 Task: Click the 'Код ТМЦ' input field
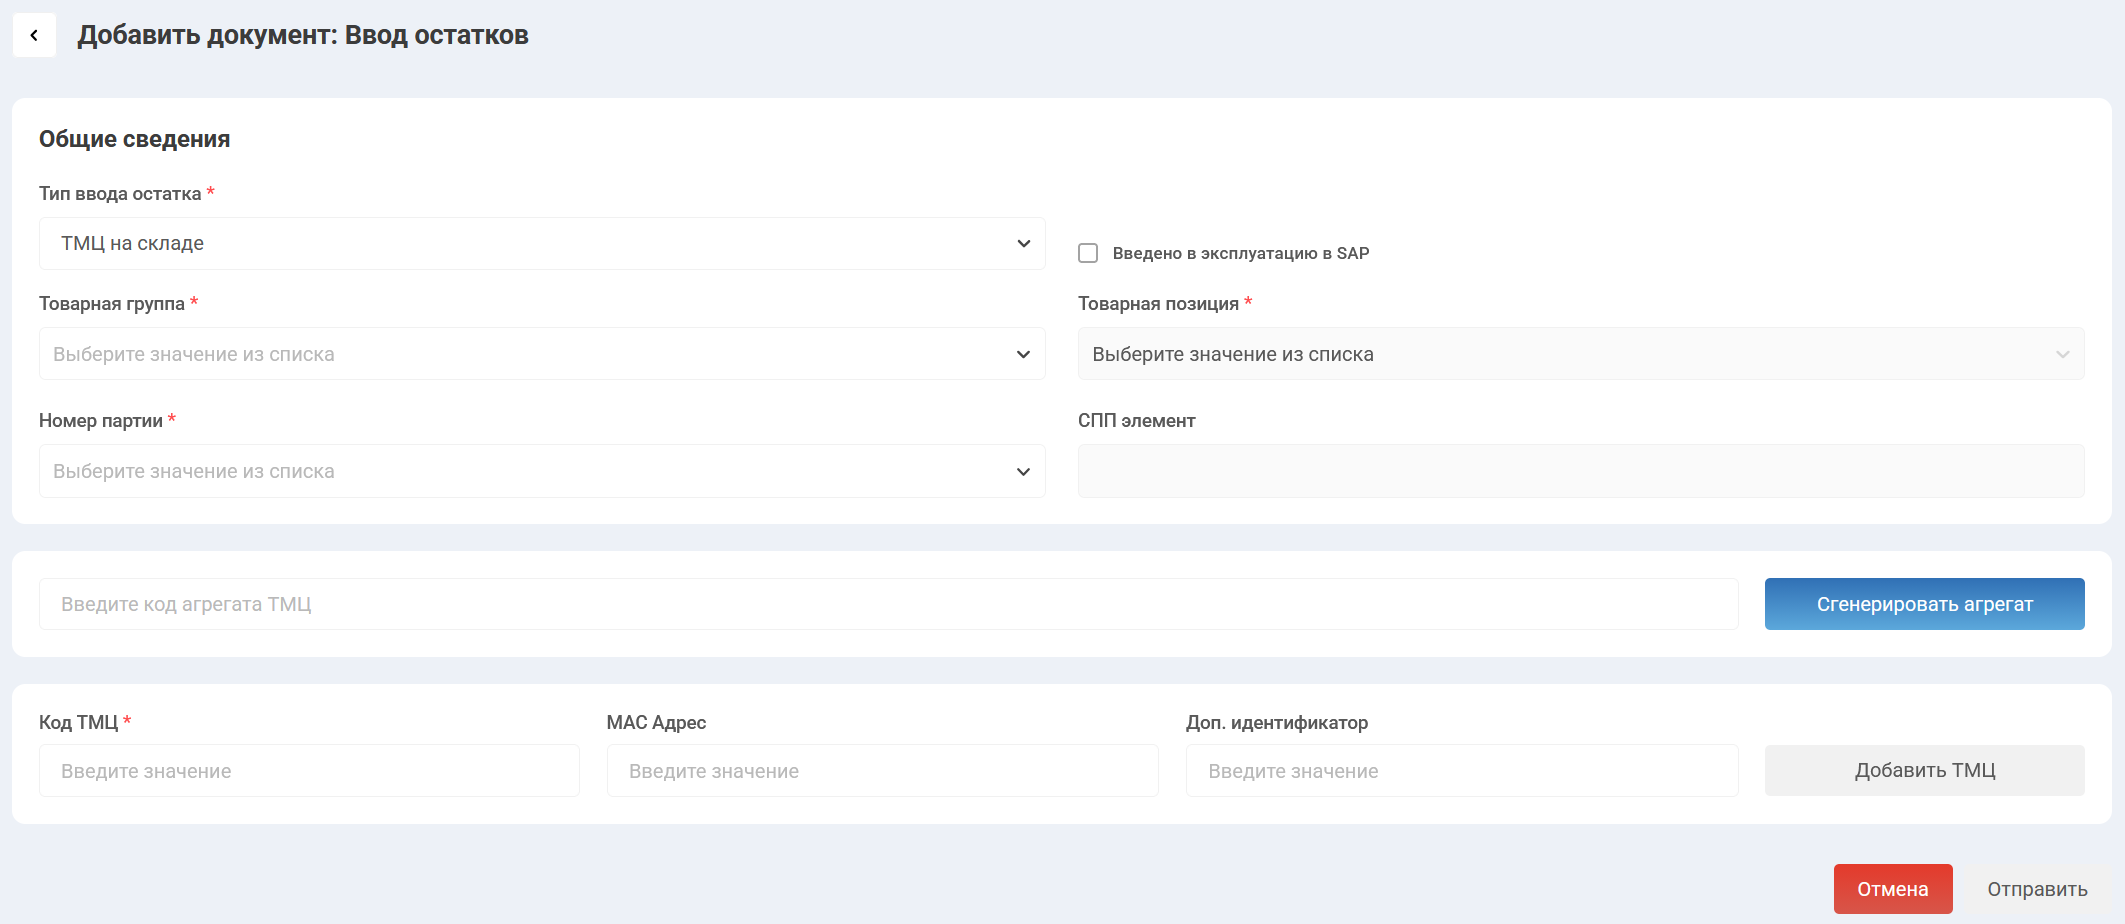coord(309,771)
